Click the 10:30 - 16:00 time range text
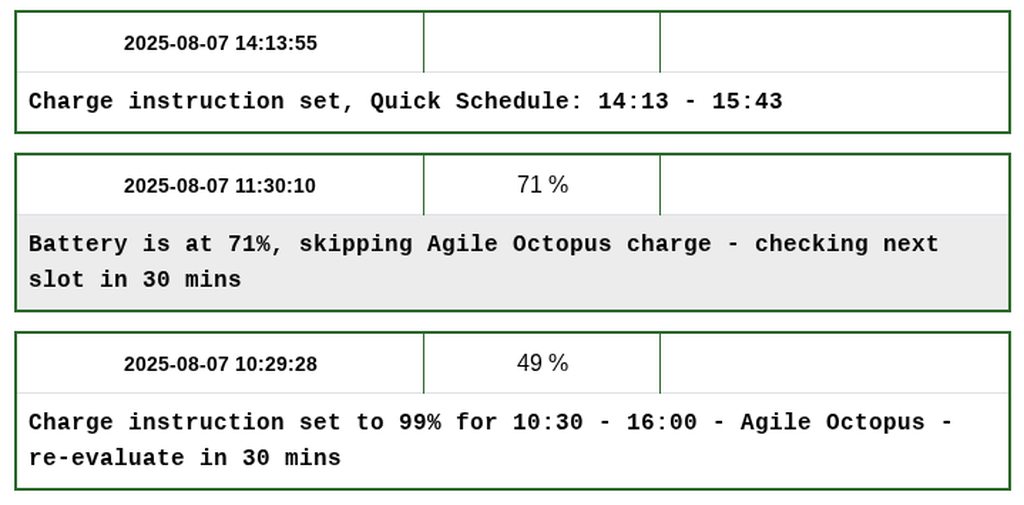This screenshot has height=505, width=1024. point(604,423)
